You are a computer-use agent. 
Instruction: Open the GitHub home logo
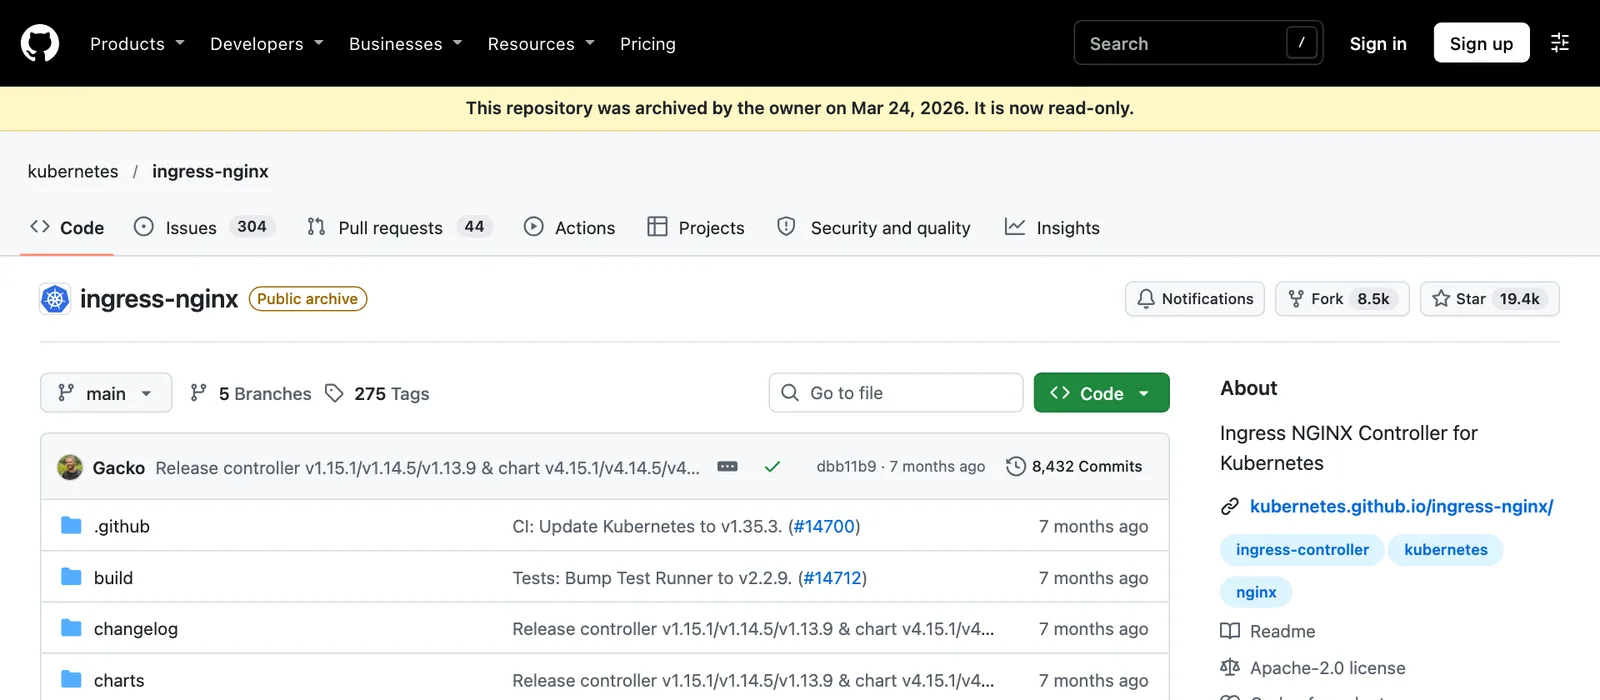(x=40, y=43)
